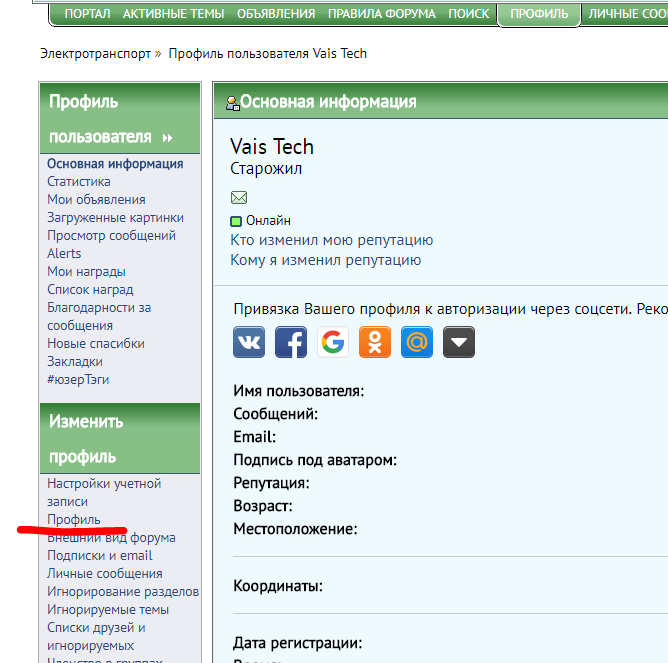Viewport: 668px width, 663px height.
Task: Click the Facebook login icon
Action: pos(291,342)
